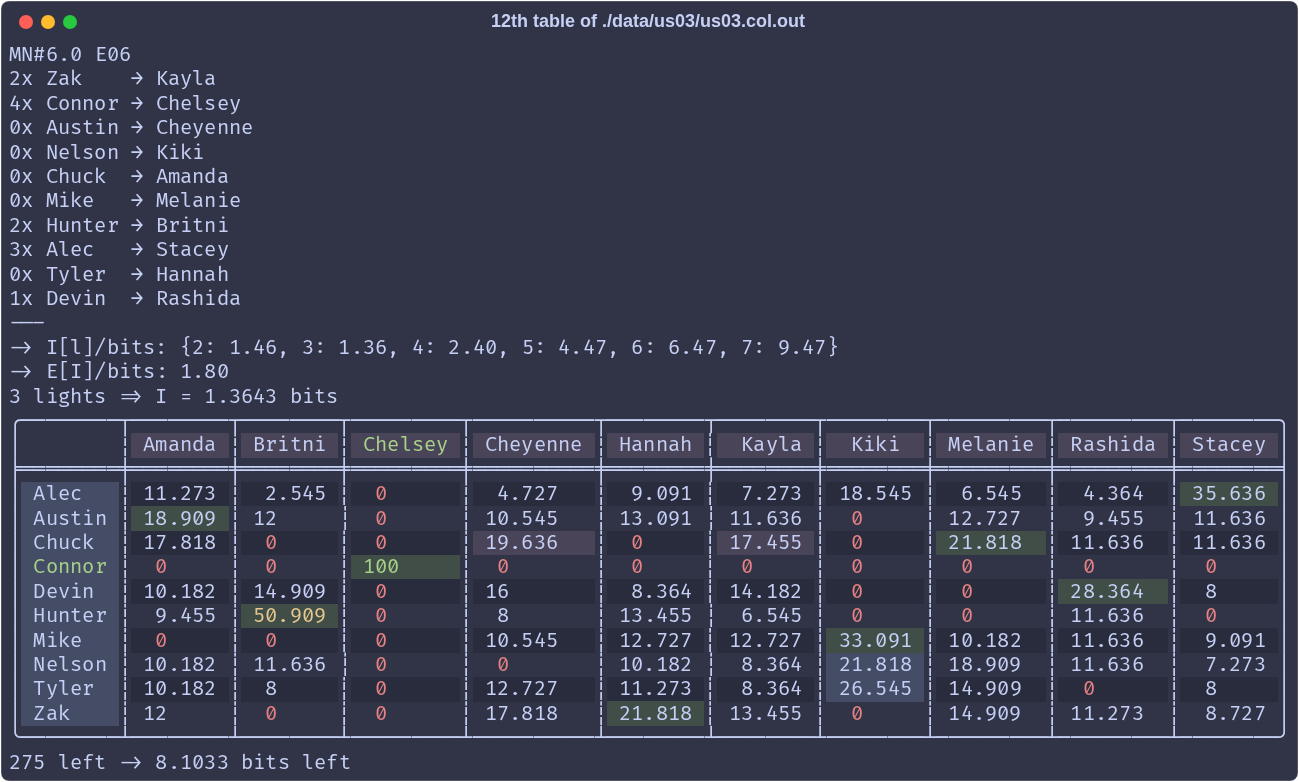The width and height of the screenshot is (1299, 782).
Task: Click the Stacey column header
Action: [x=1229, y=445]
